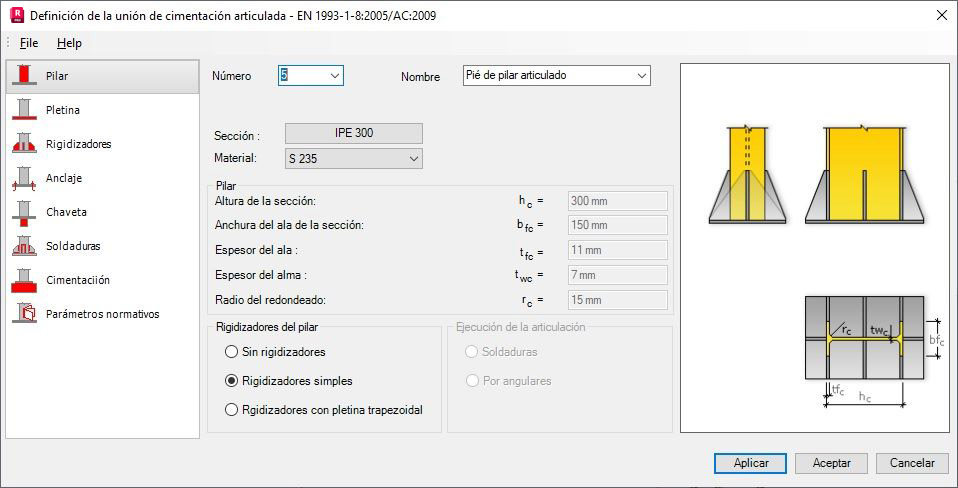The width and height of the screenshot is (958, 488).
Task: Click the Radio del redondeado field 15 mm
Action: pos(618,300)
